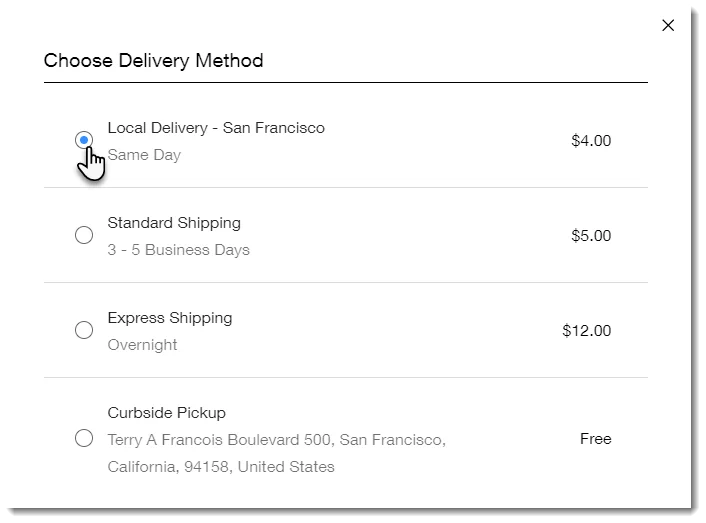Click the California, 94158, United States line

pos(221,467)
